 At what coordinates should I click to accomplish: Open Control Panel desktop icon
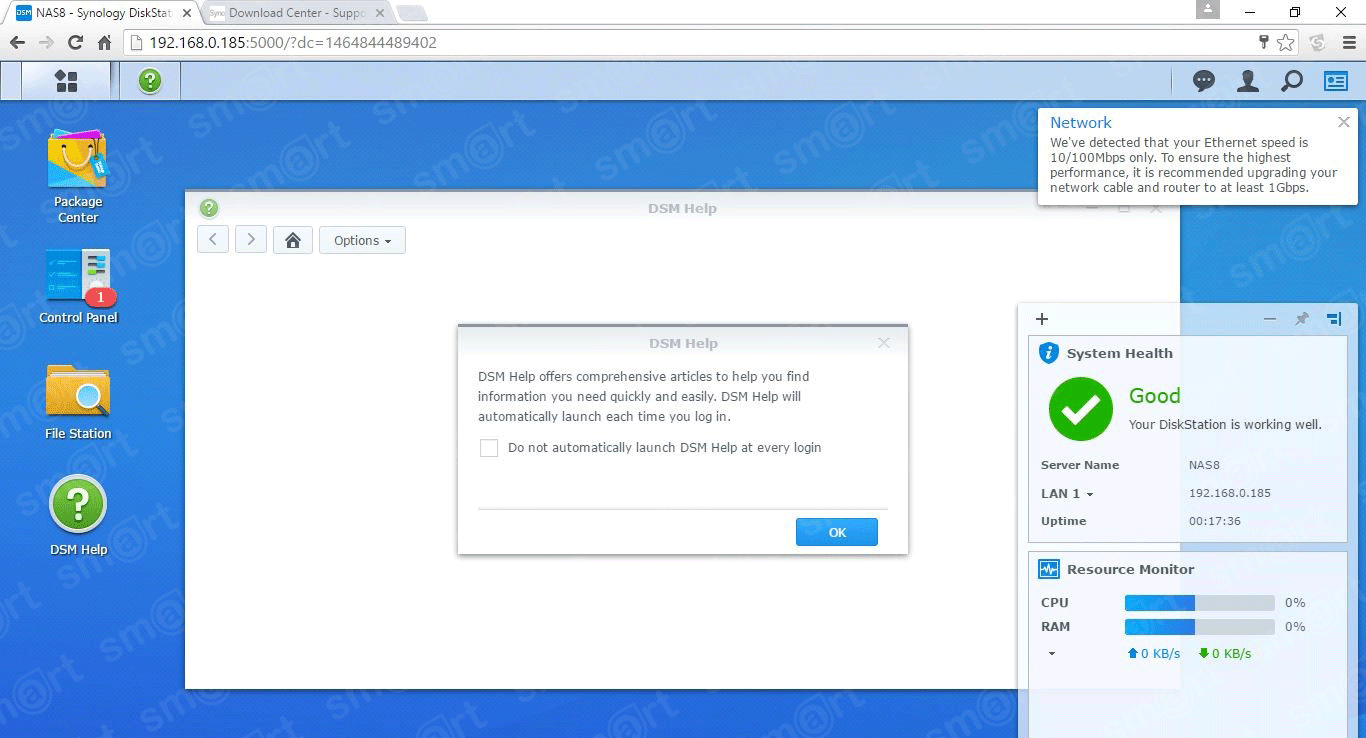pyautogui.click(x=78, y=287)
